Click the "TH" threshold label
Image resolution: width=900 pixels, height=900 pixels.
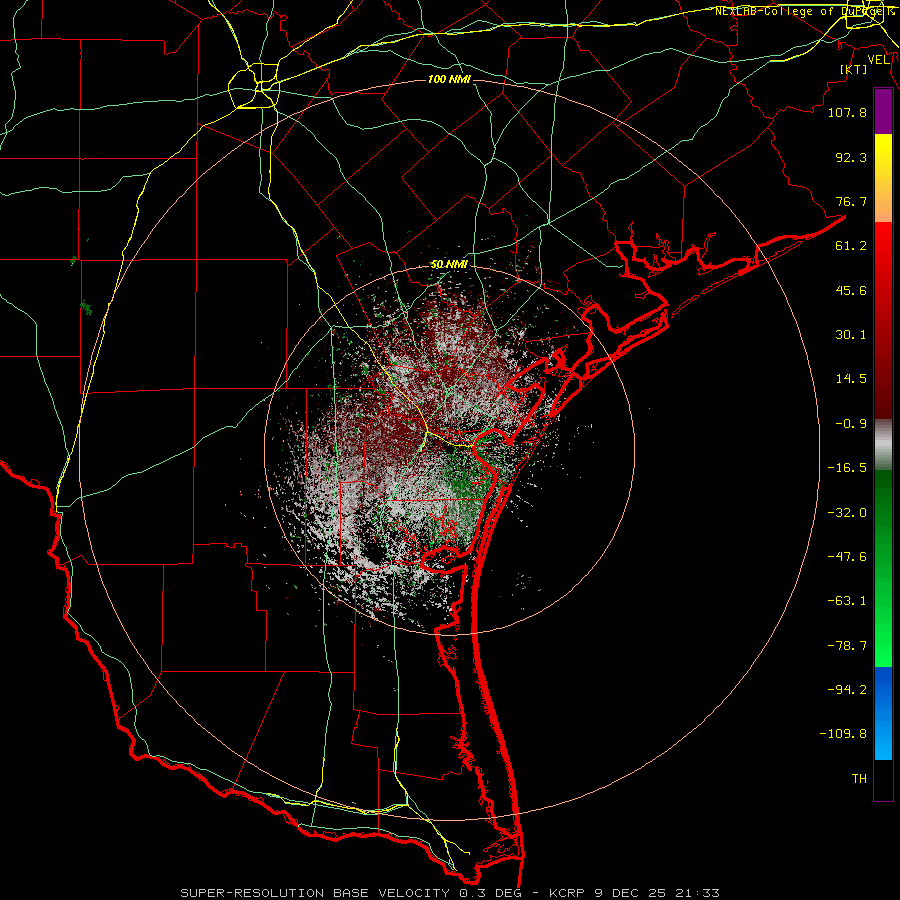(x=859, y=779)
